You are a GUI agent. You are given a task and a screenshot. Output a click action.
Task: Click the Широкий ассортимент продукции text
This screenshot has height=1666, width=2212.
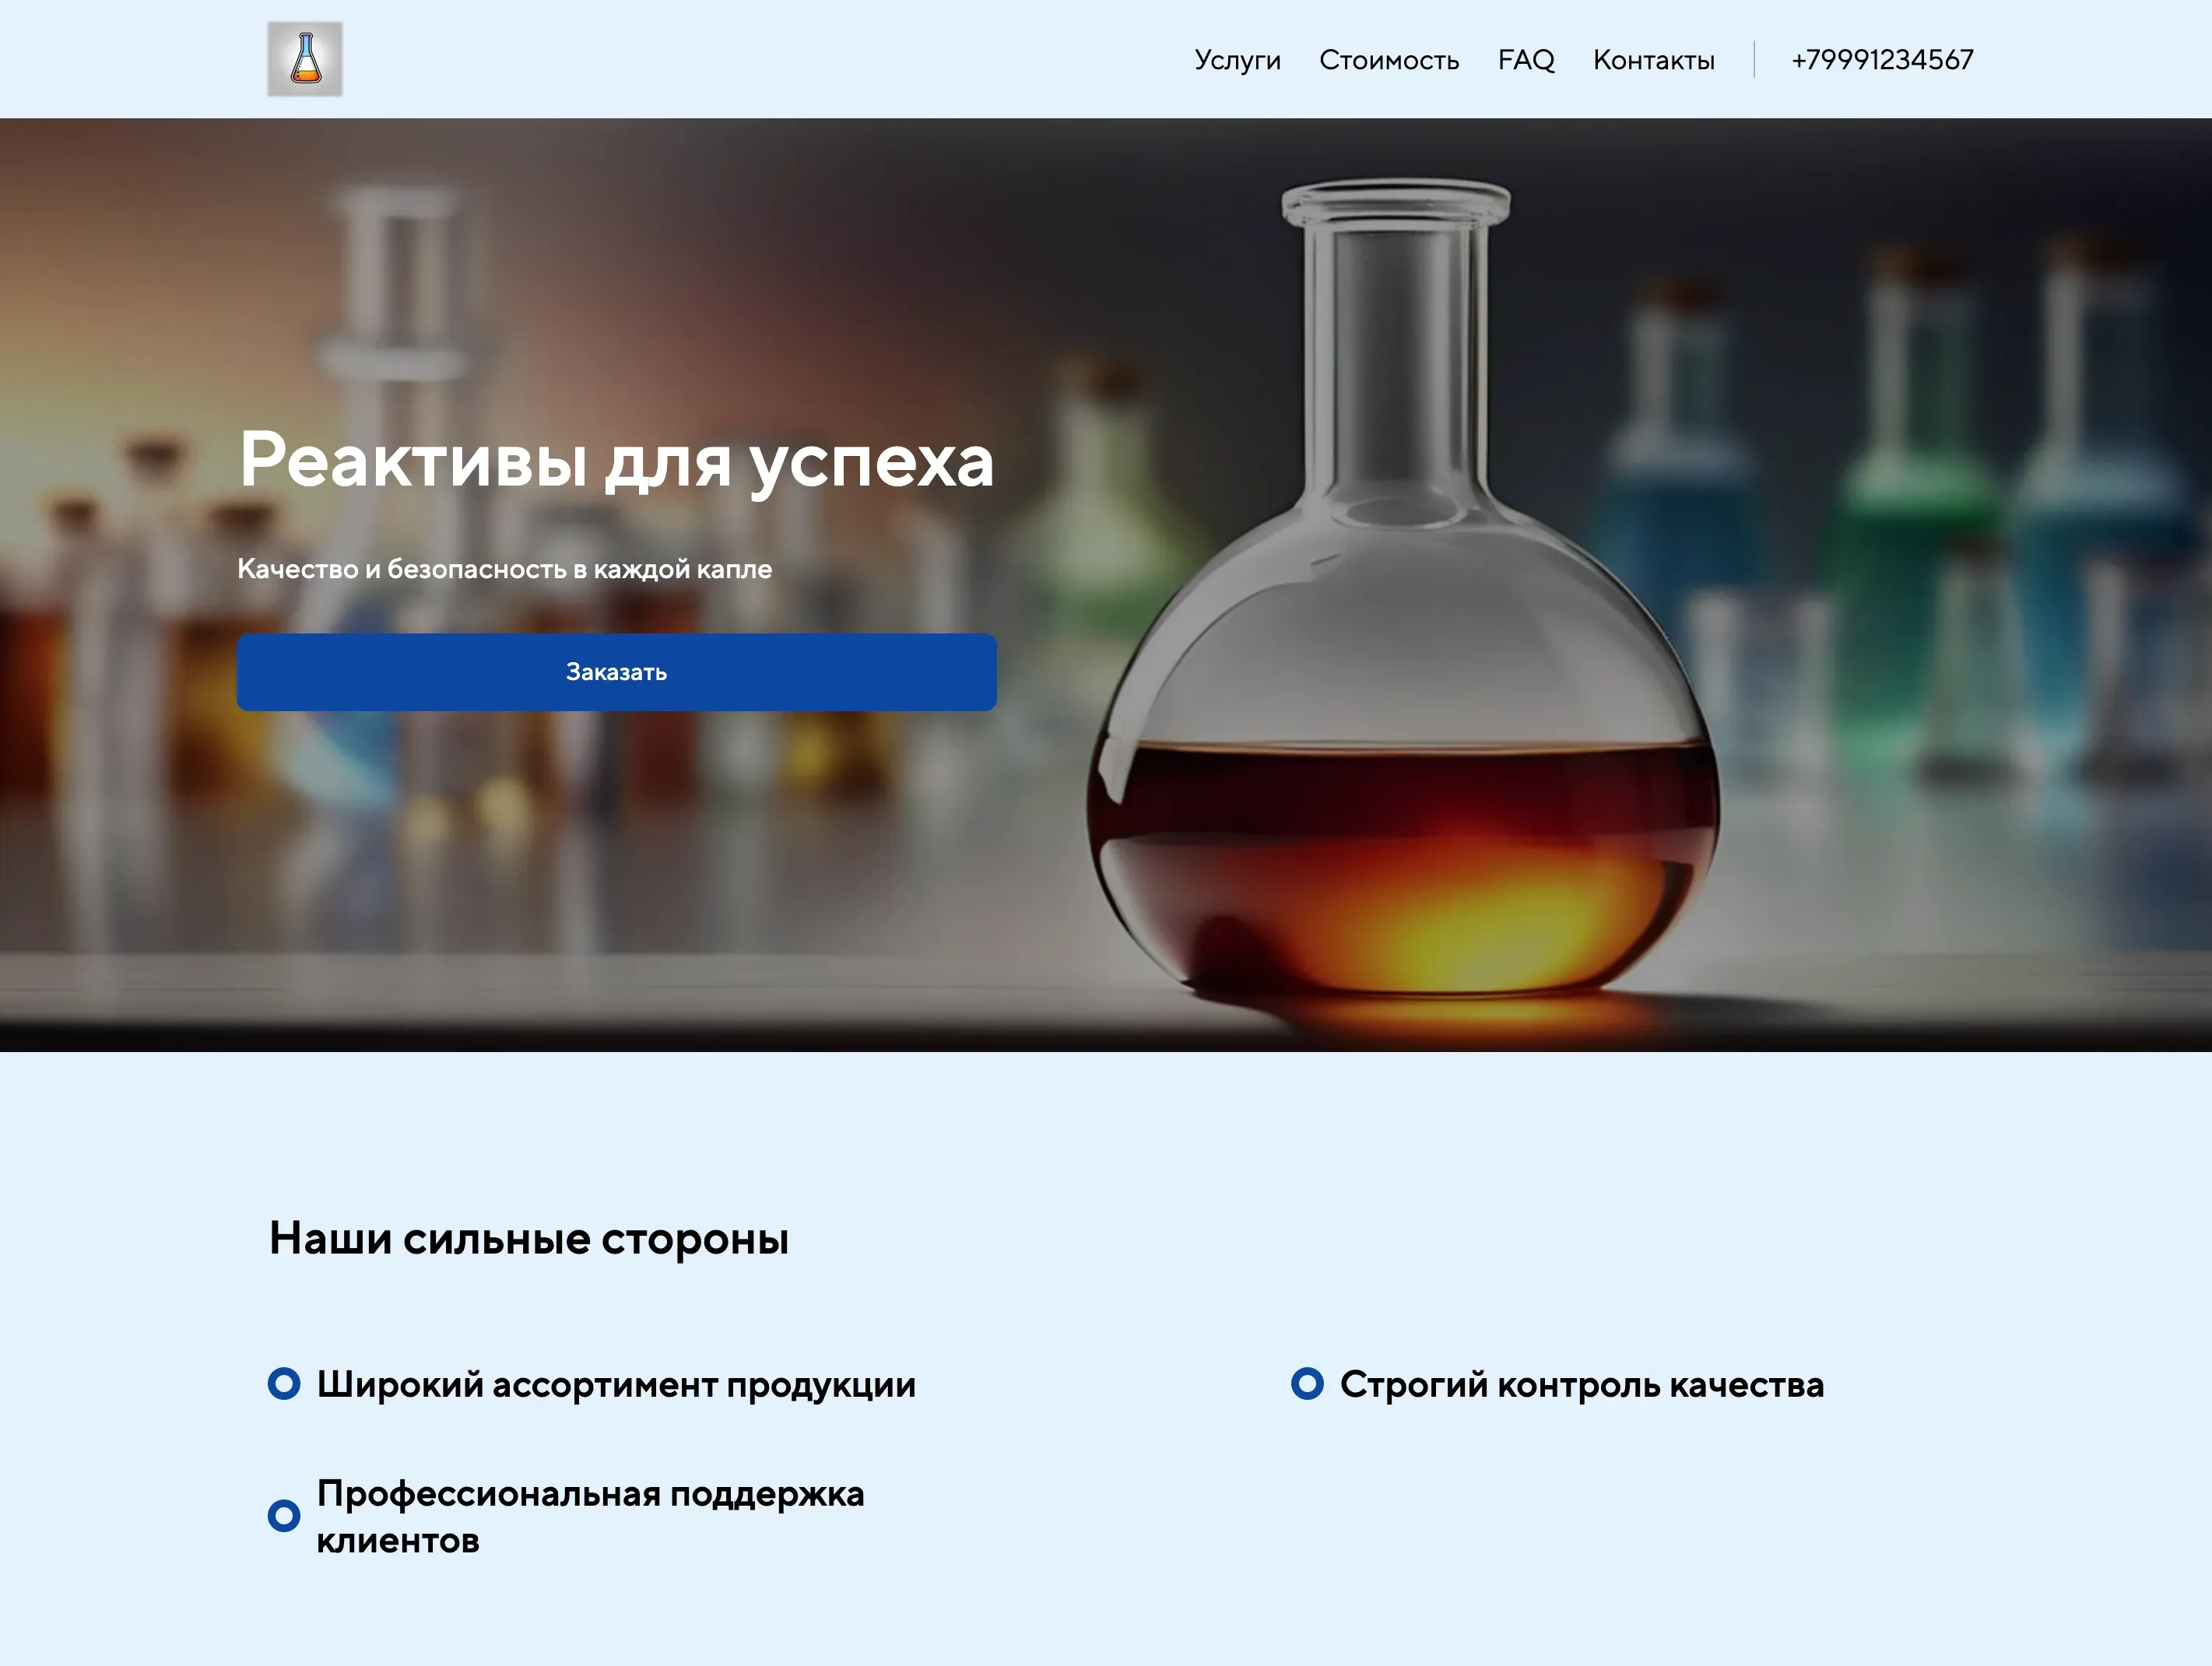coord(616,1385)
